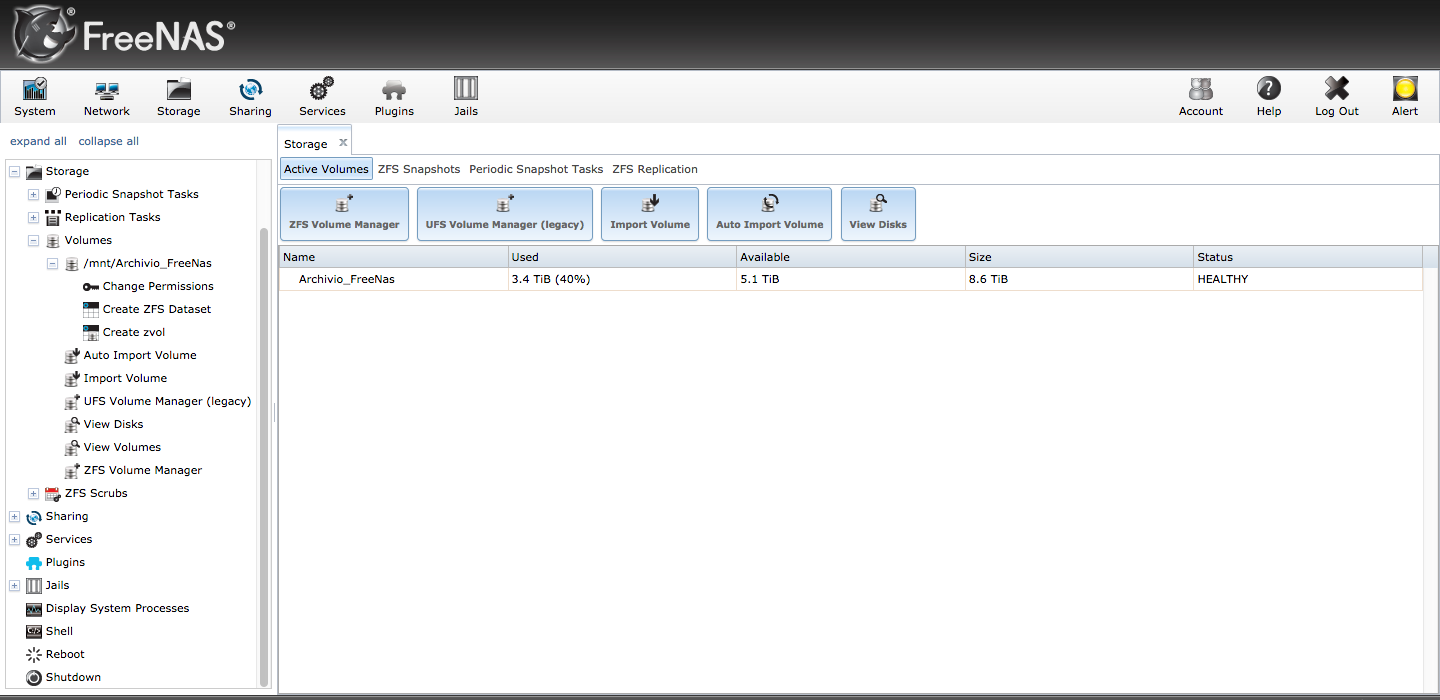Open UFS Volume Manager (legacy) in tree
The image size is (1440, 700).
(x=167, y=401)
